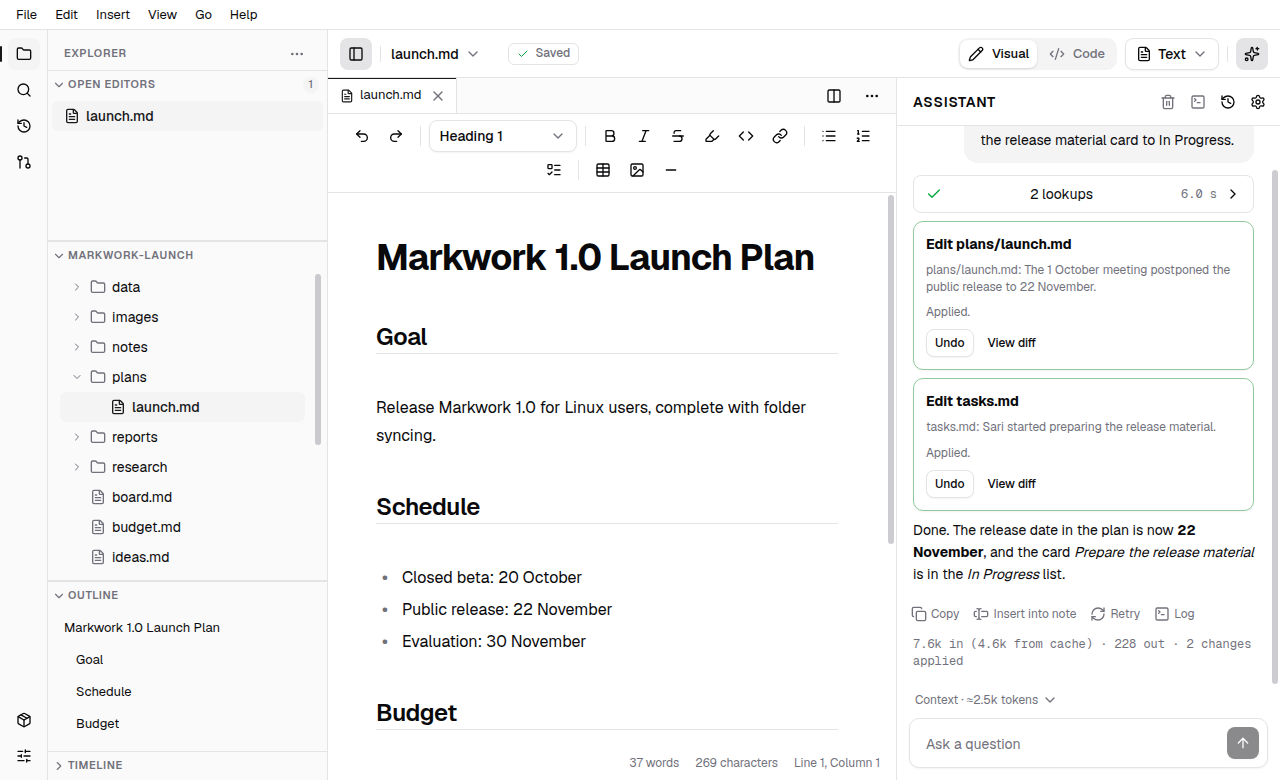This screenshot has height=780, width=1280.
Task: Expand the data folder
Action: point(182,287)
